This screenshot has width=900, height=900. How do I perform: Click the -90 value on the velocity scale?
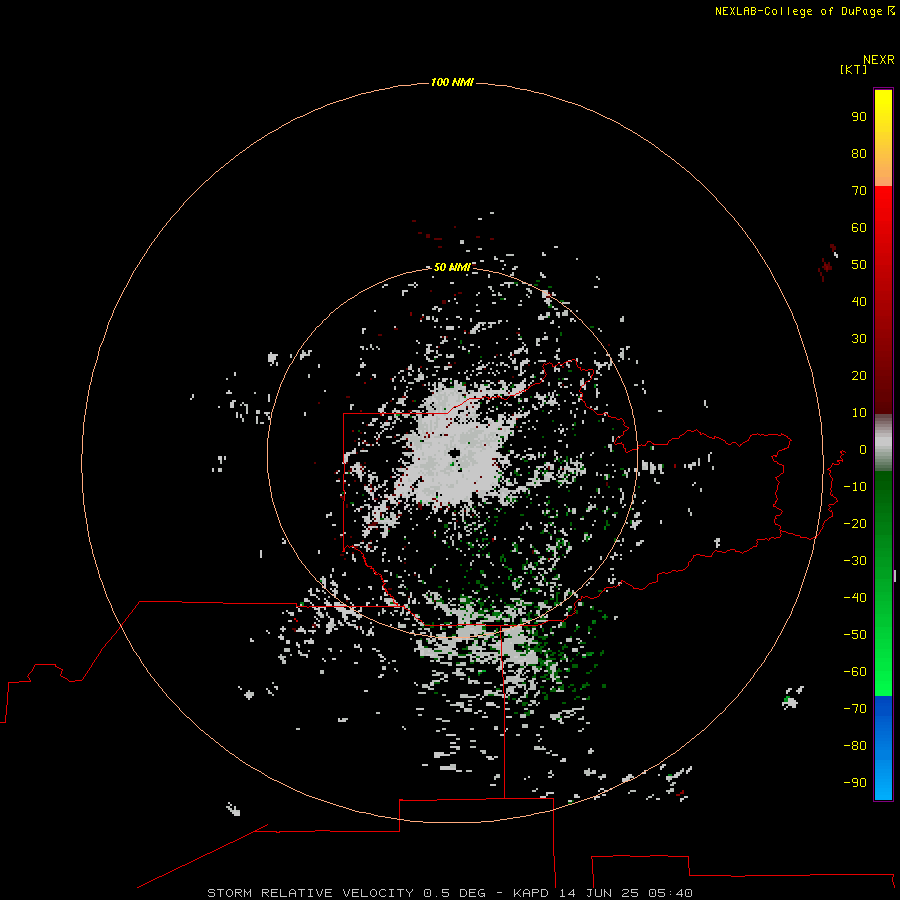(855, 783)
